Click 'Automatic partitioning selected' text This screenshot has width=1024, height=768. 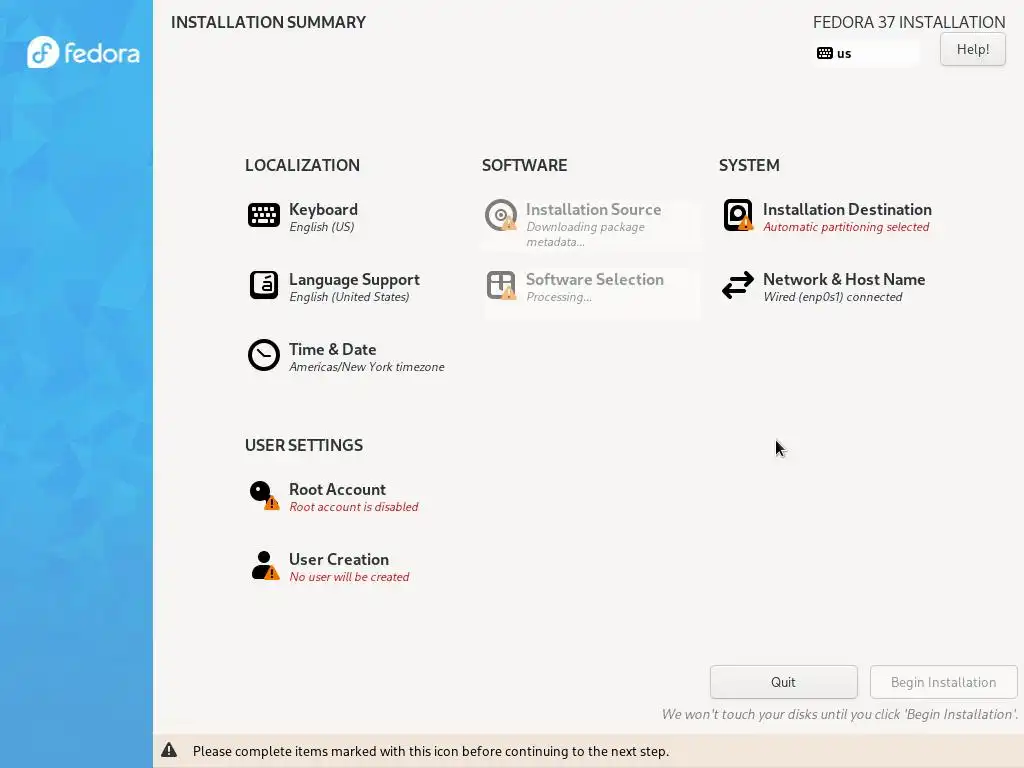pos(846,227)
